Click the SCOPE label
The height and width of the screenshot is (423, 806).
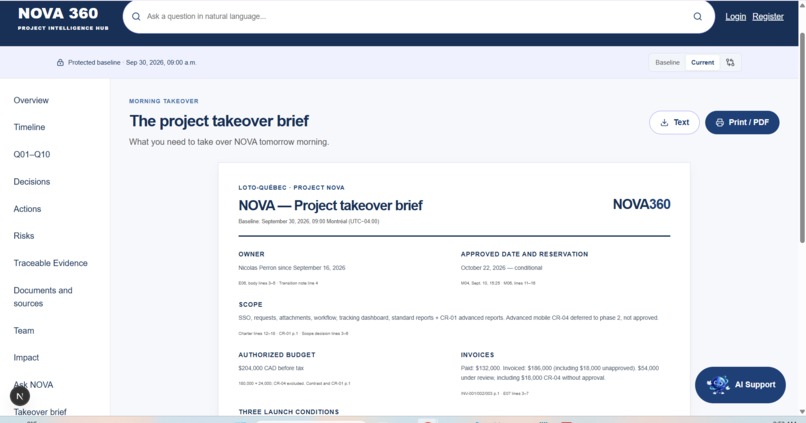(250, 304)
